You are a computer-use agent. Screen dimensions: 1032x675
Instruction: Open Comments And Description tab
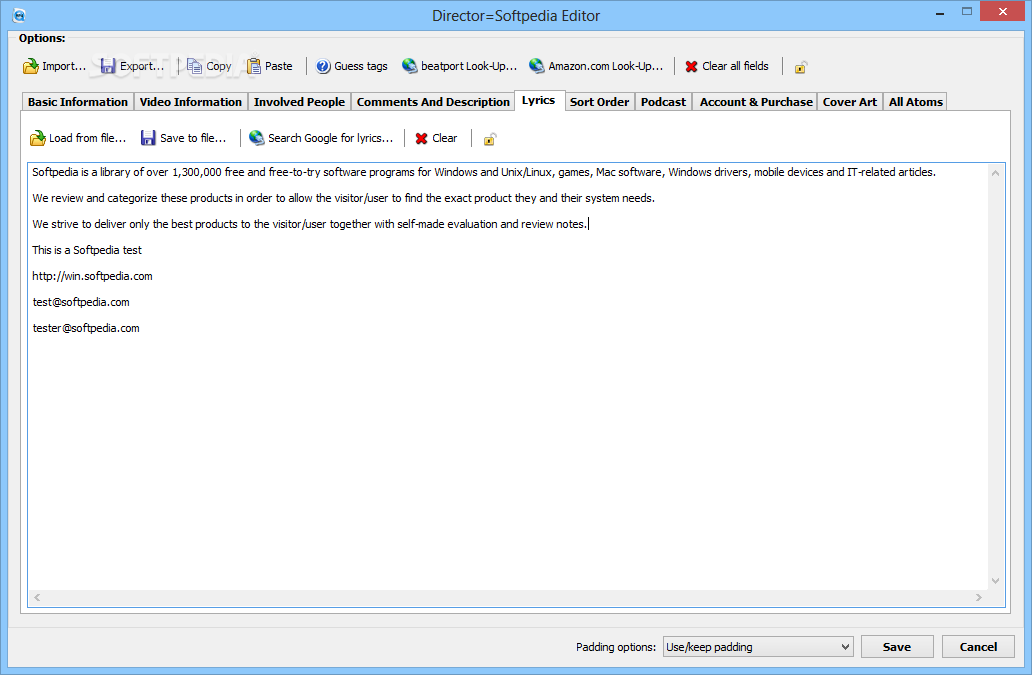(x=433, y=102)
